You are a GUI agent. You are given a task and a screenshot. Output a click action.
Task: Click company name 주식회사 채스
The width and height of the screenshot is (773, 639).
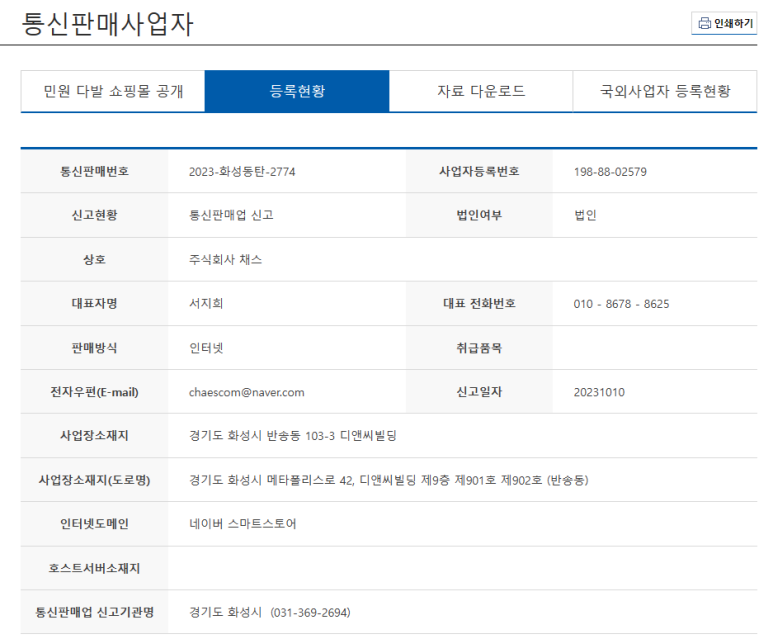(225, 259)
